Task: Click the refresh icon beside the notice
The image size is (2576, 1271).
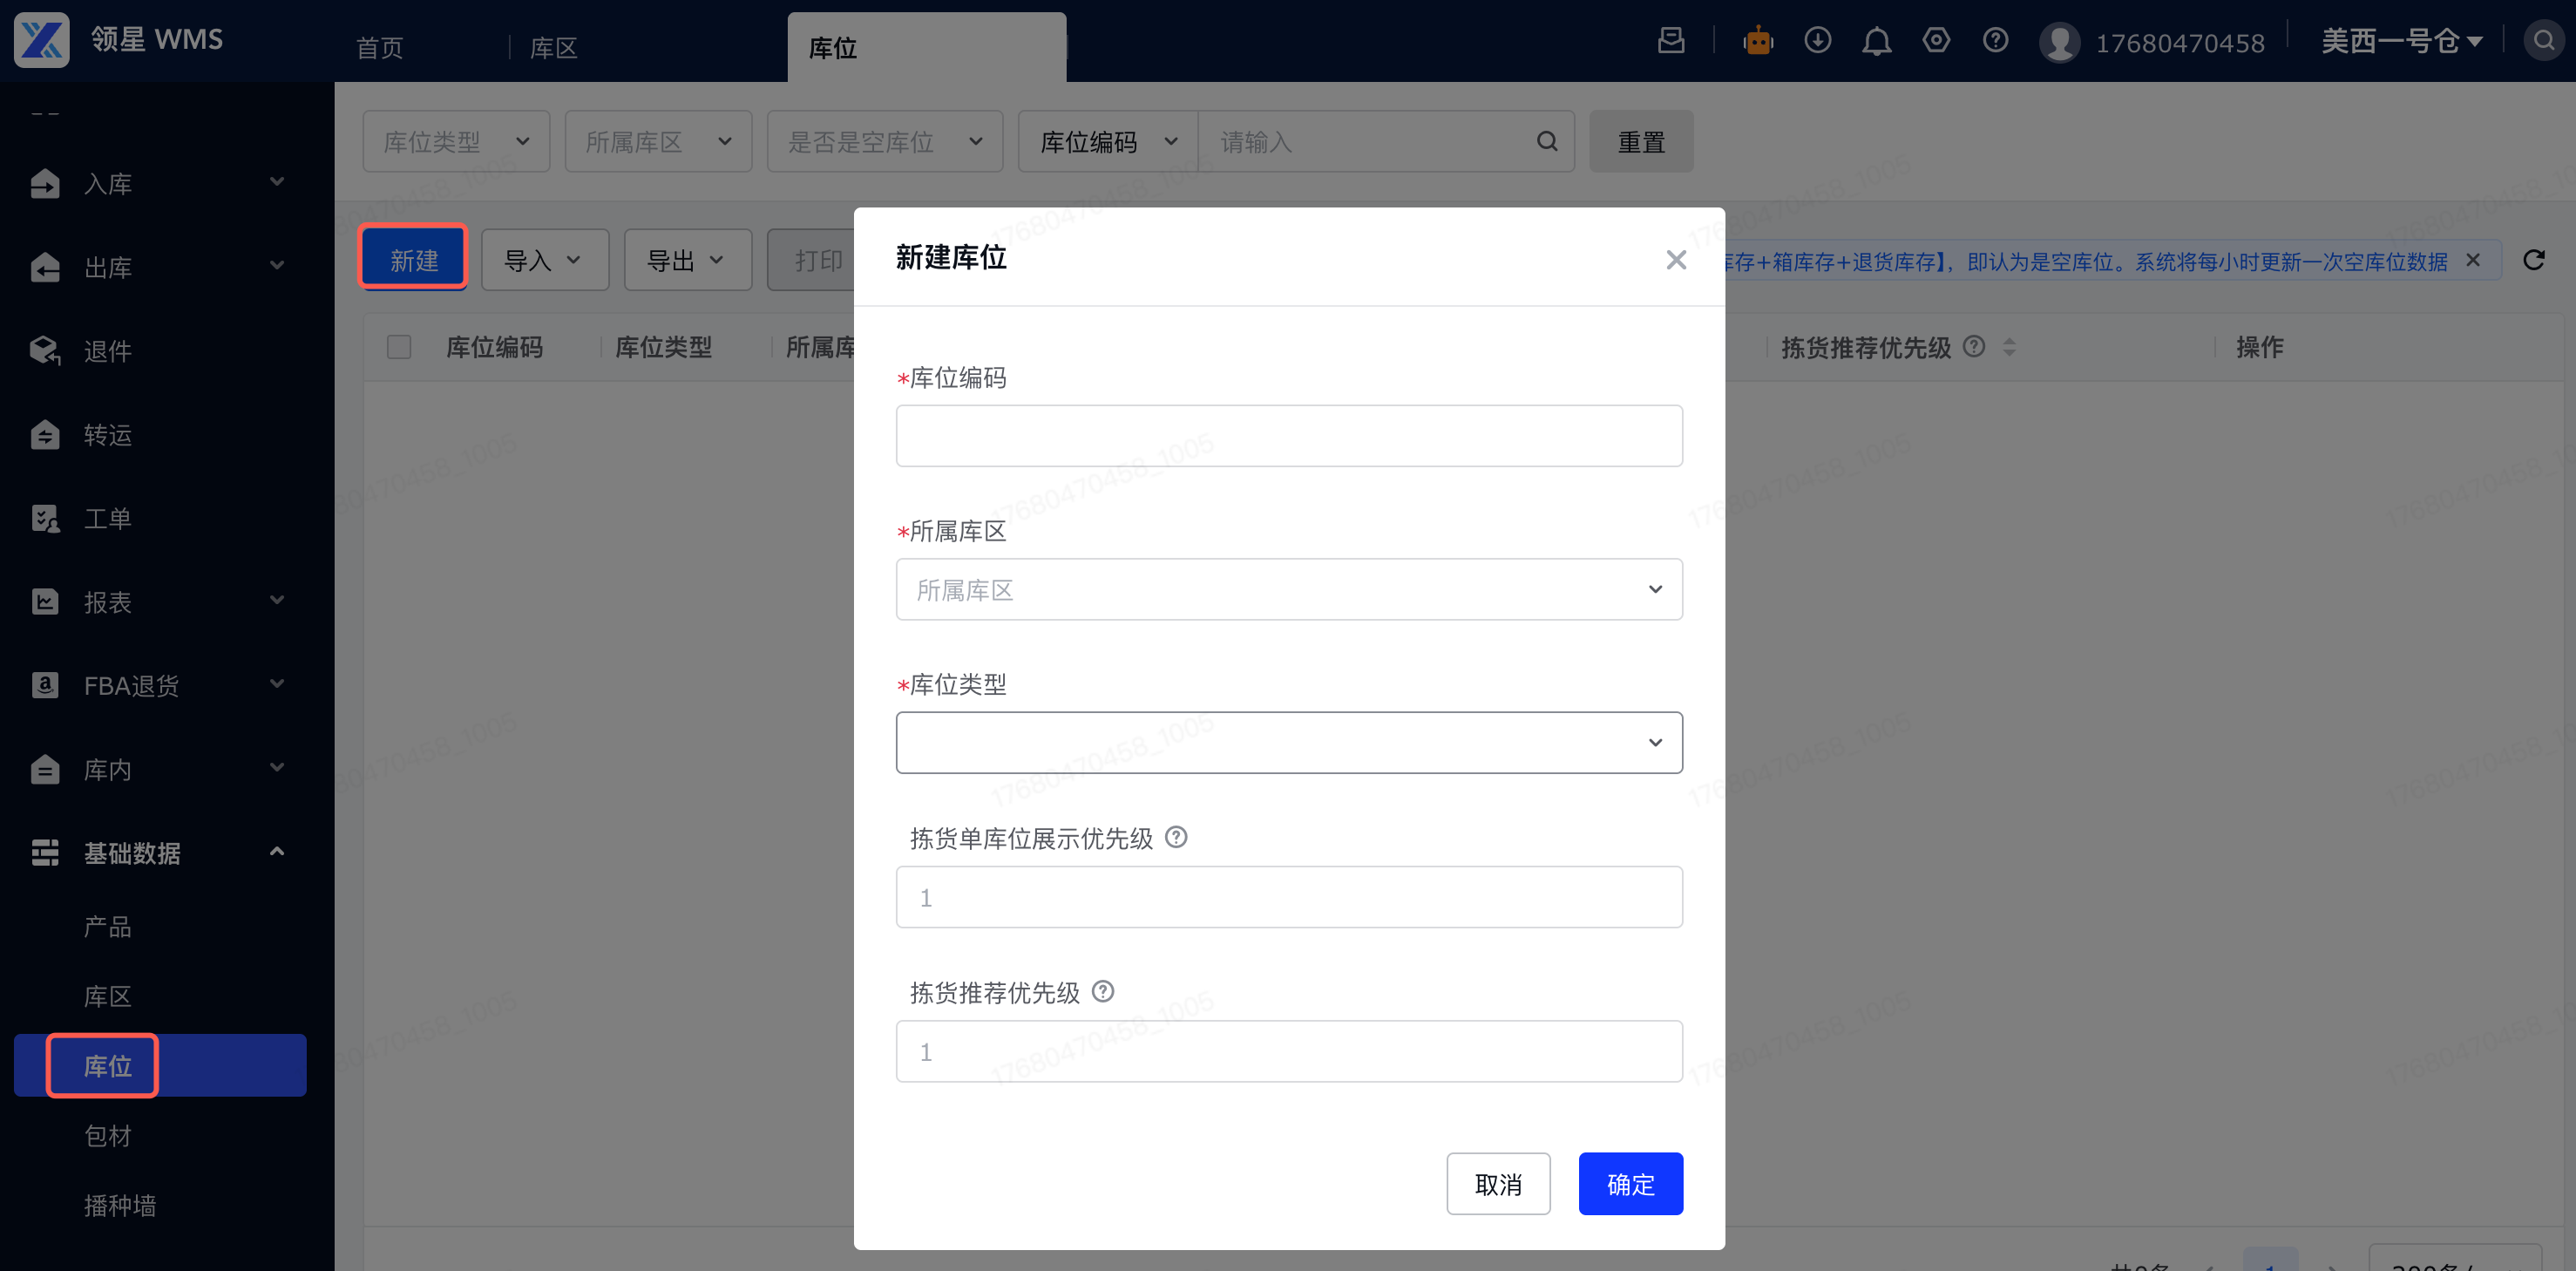Action: pos(2533,260)
